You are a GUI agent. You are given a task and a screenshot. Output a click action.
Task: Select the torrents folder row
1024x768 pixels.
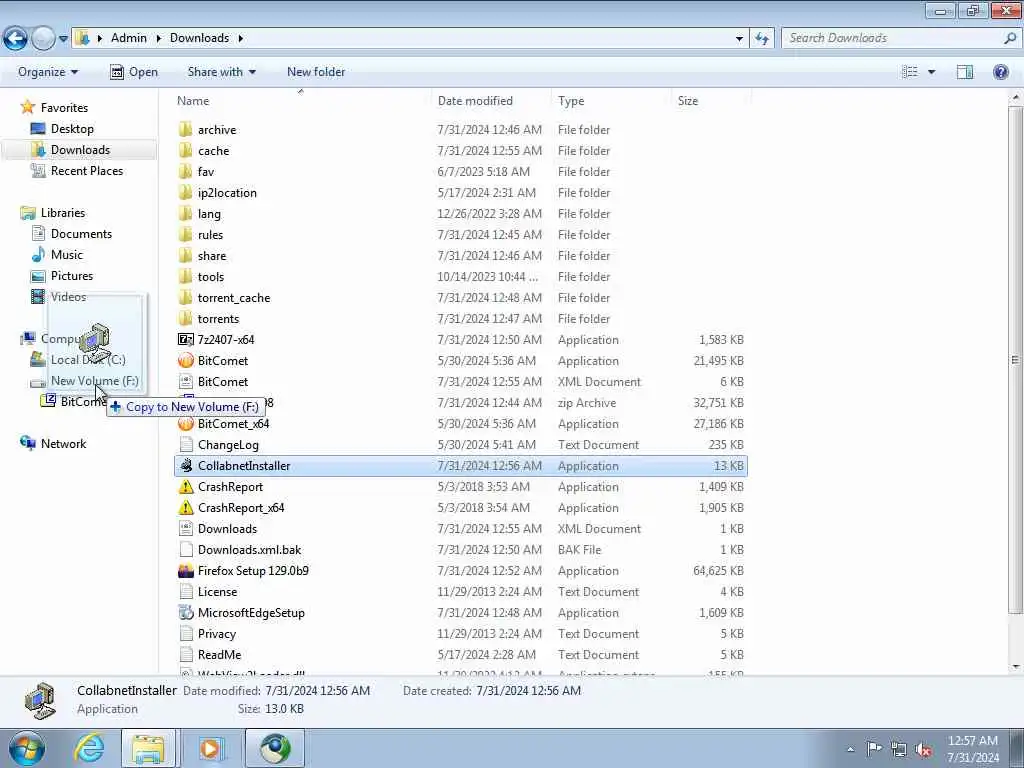[x=460, y=319]
